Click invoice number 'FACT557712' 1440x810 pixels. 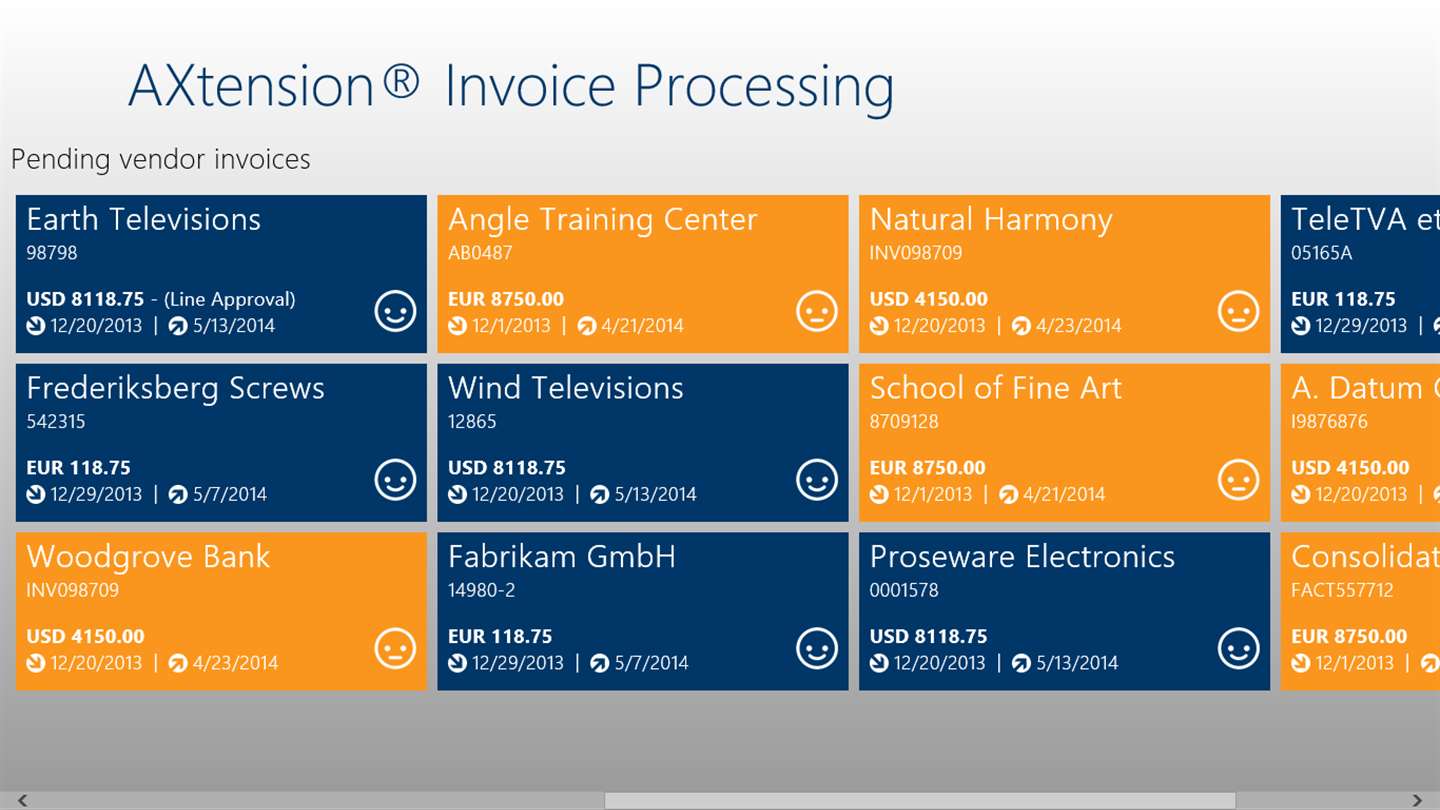pyautogui.click(x=1342, y=591)
